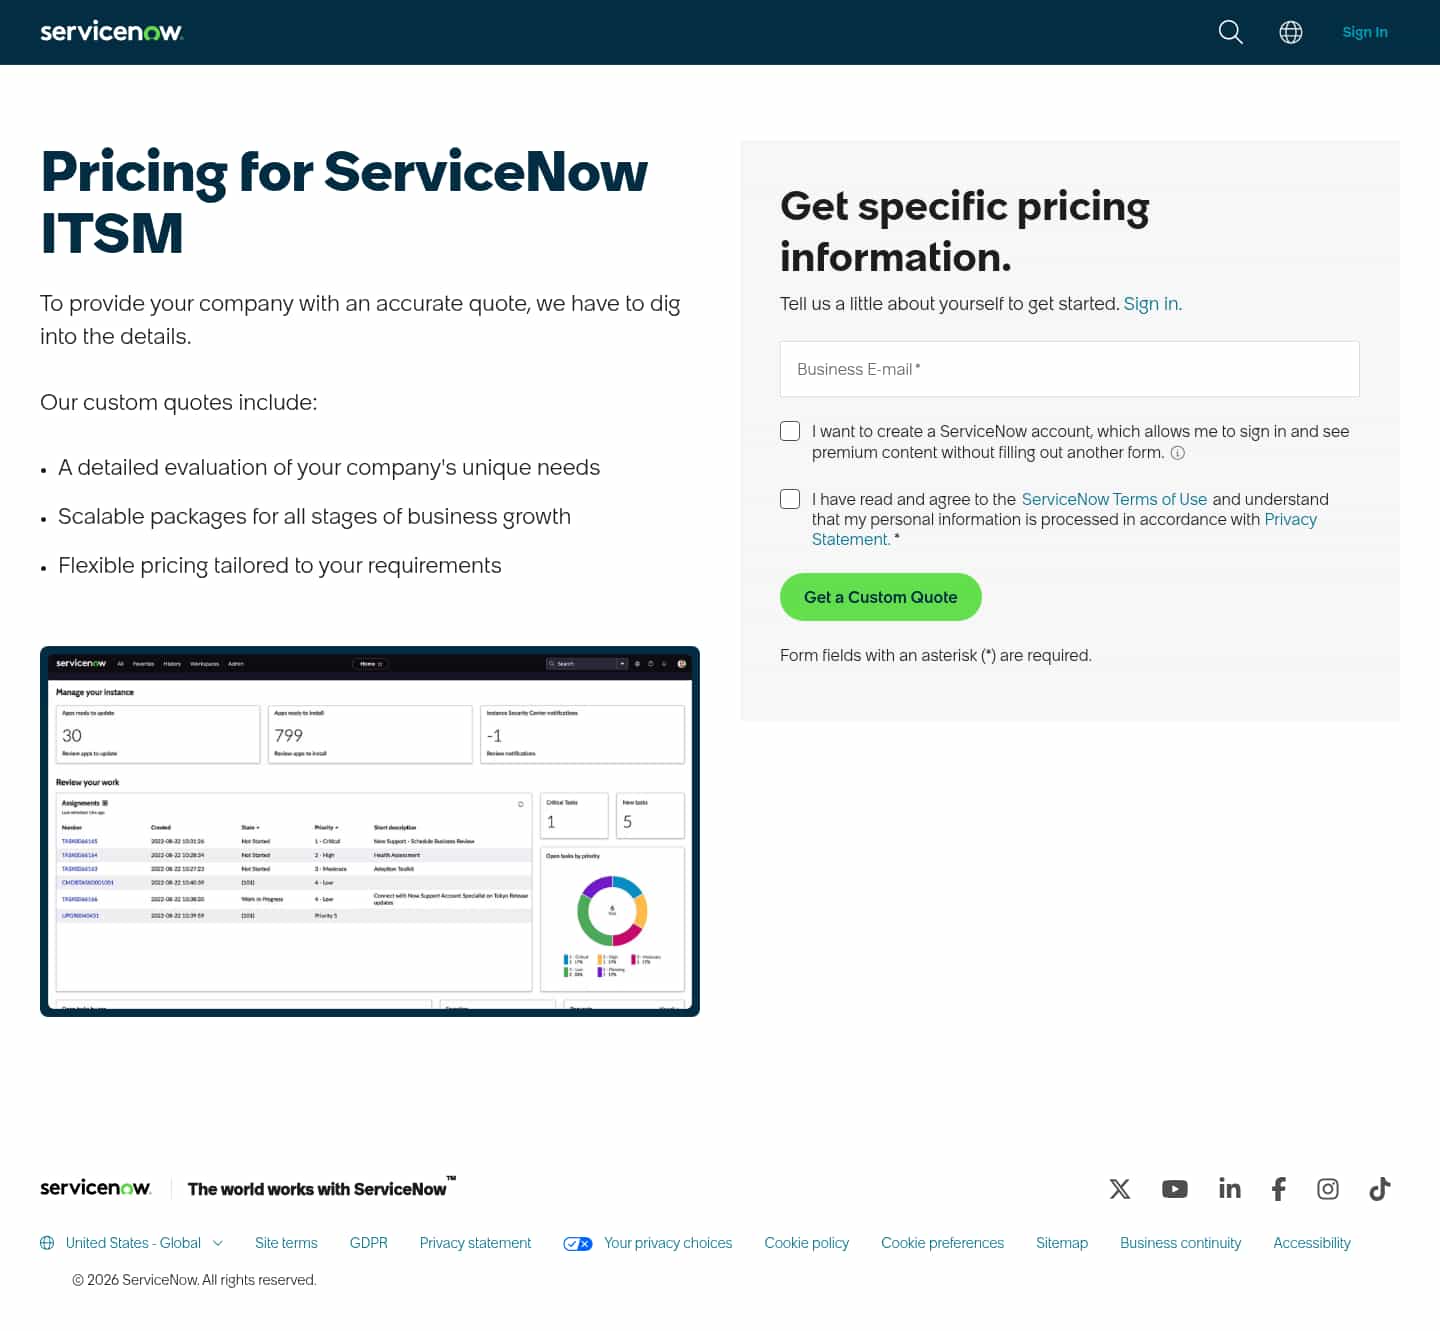Check the create ServiceNow account checkbox
Screen dimensions: 1440x1331
[790, 431]
